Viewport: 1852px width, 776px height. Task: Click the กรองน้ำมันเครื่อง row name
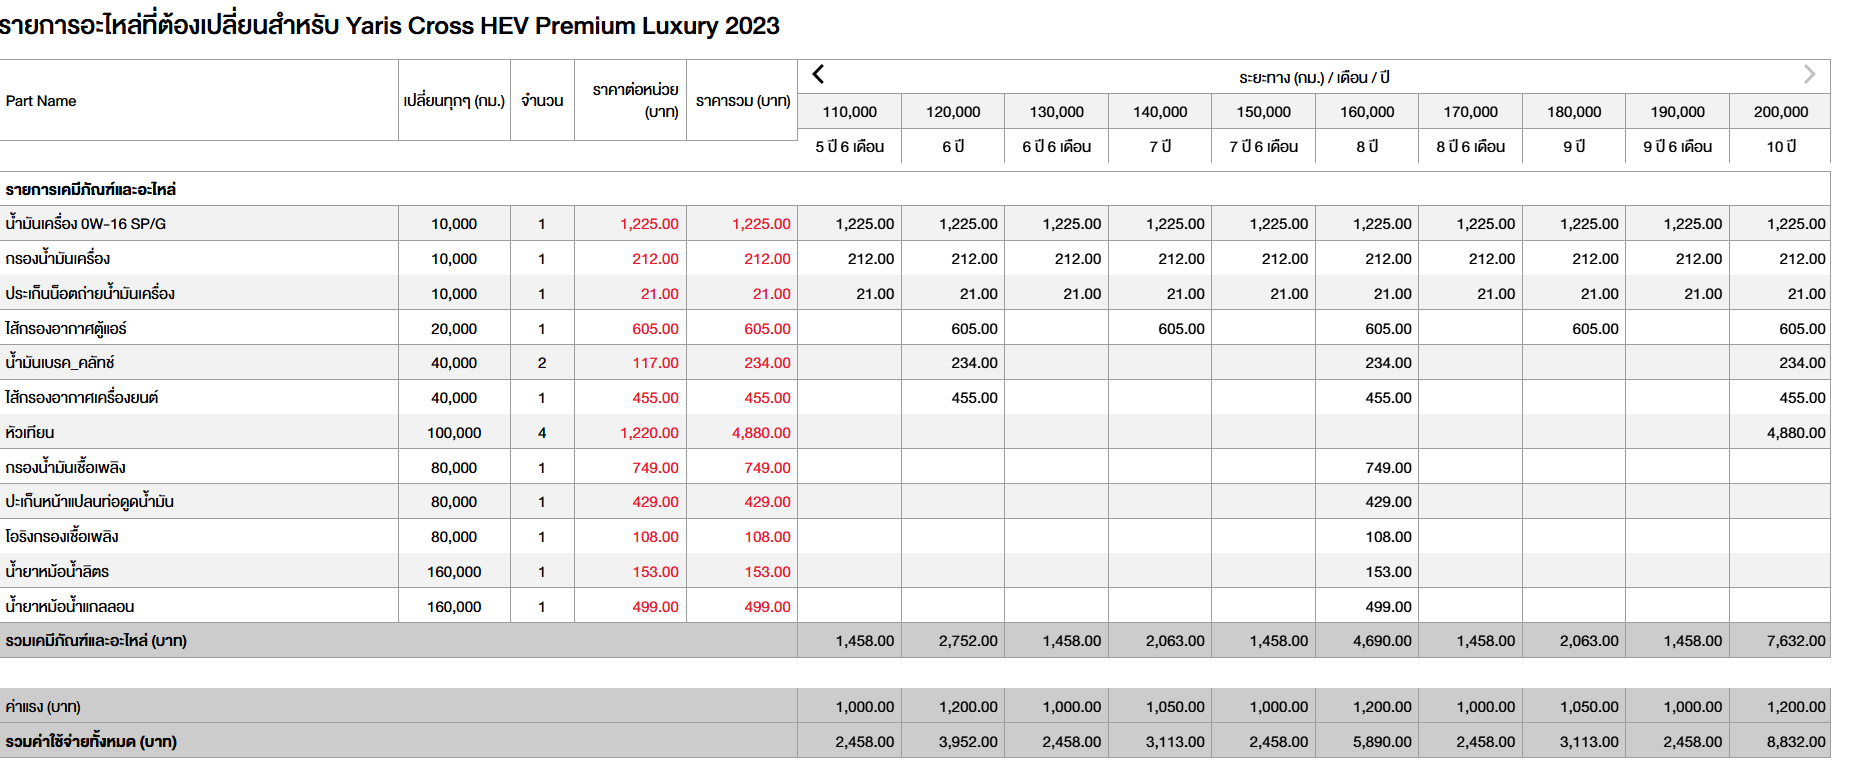(x=58, y=259)
